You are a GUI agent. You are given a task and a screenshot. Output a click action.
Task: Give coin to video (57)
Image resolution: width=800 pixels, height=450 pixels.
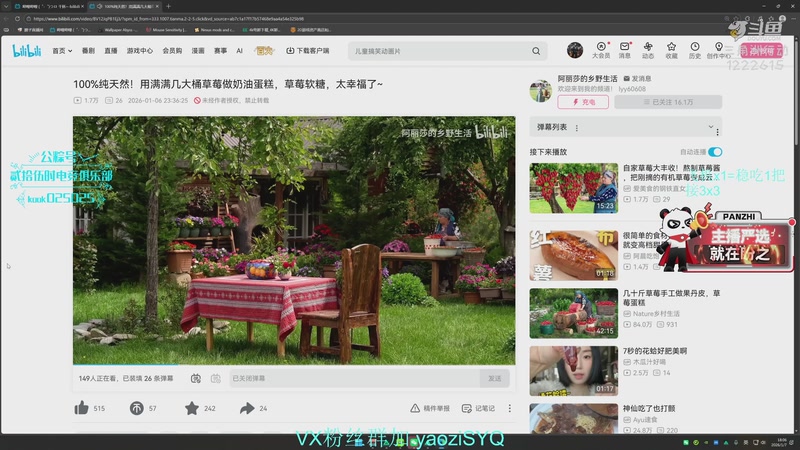tap(143, 408)
